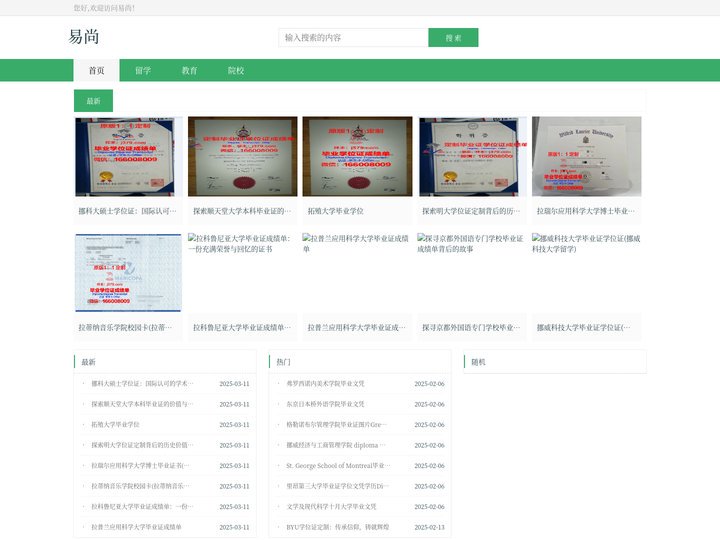Image resolution: width=720 pixels, height=540 pixels.
Task: Open the 探索顺天堂大学 diploma thumbnail
Action: [x=242, y=157]
